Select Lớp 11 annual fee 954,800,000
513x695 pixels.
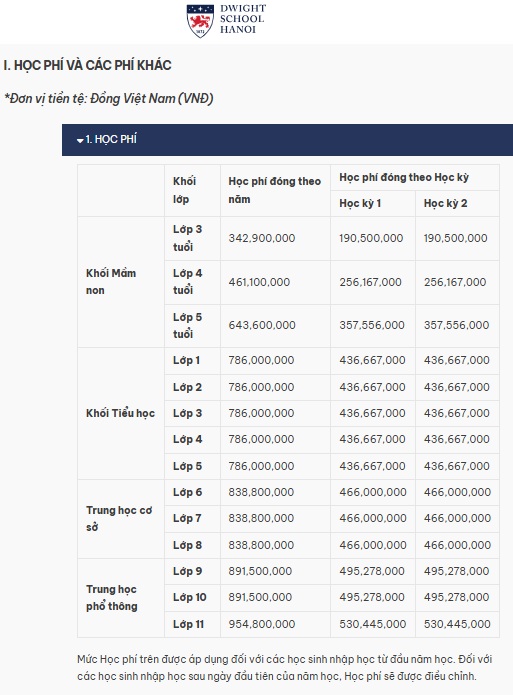click(262, 624)
